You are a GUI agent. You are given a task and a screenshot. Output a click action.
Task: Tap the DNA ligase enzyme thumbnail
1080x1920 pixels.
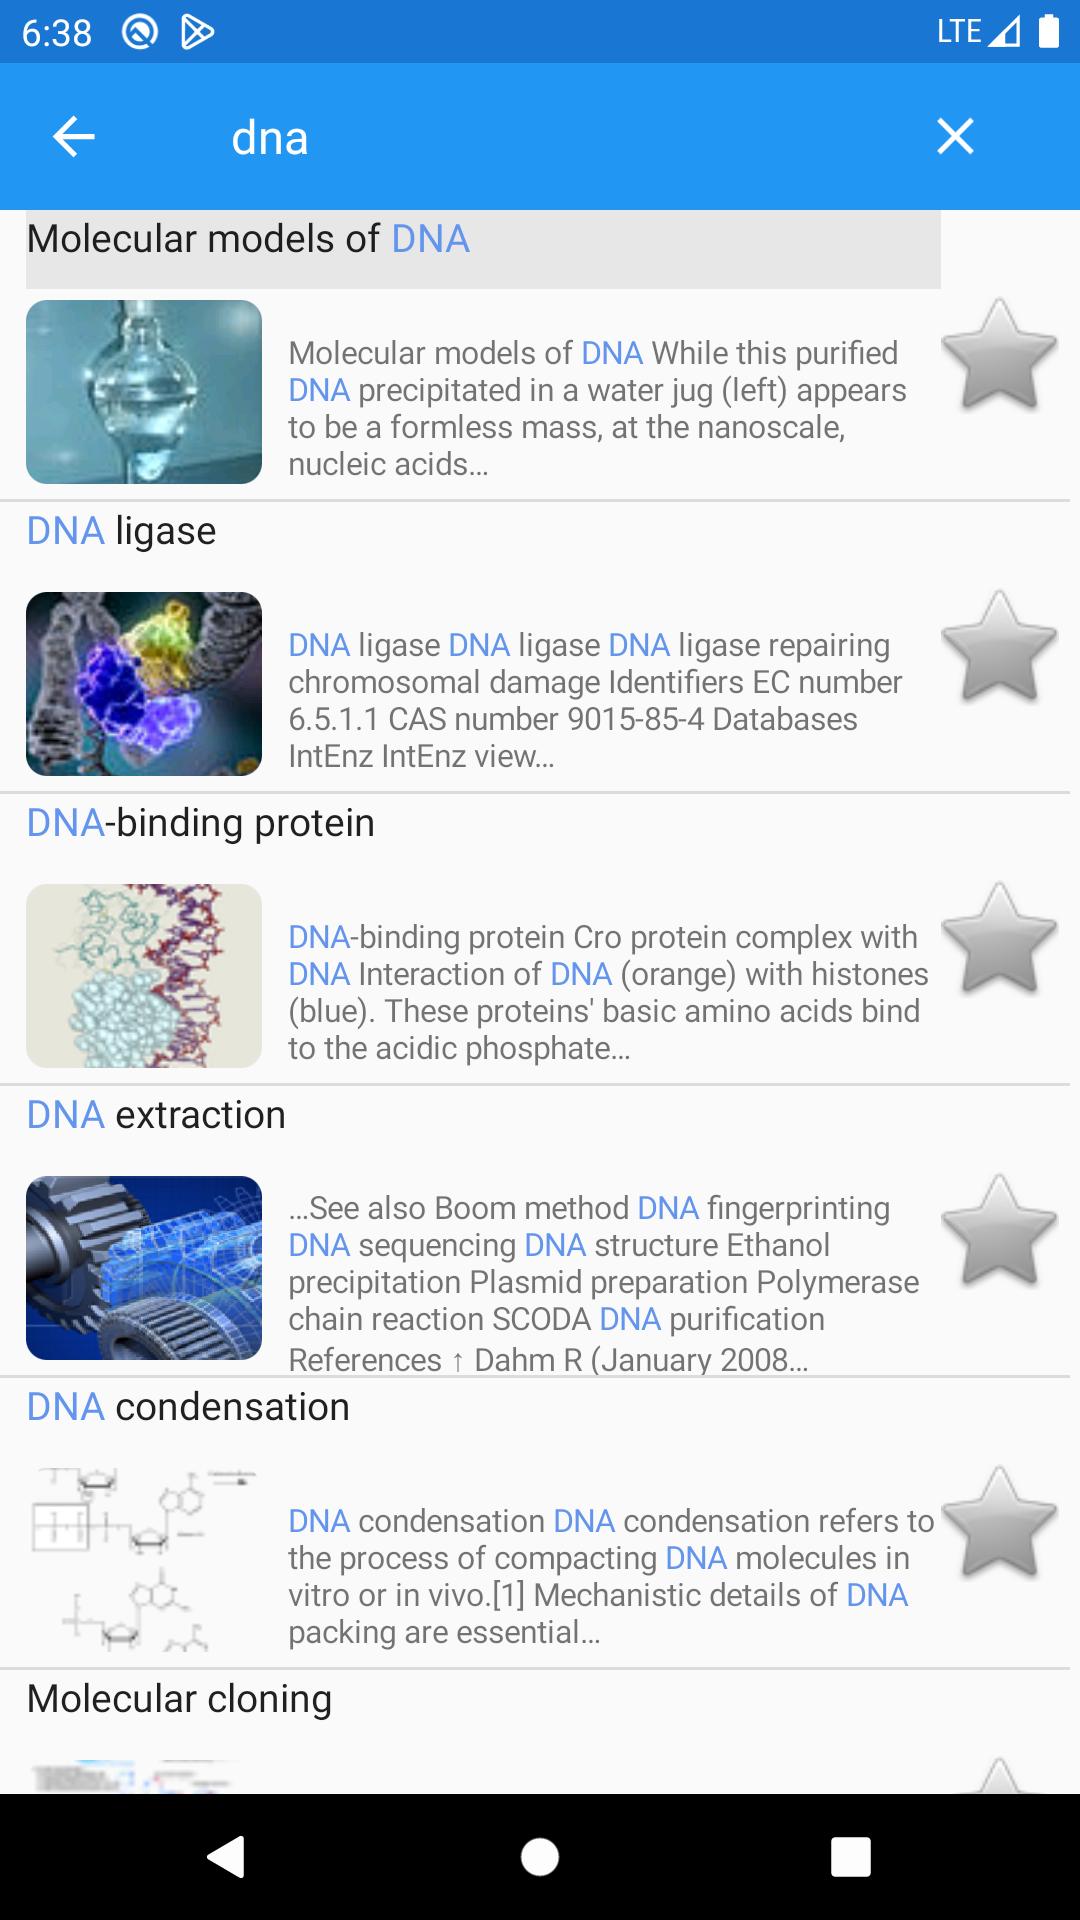click(x=144, y=684)
